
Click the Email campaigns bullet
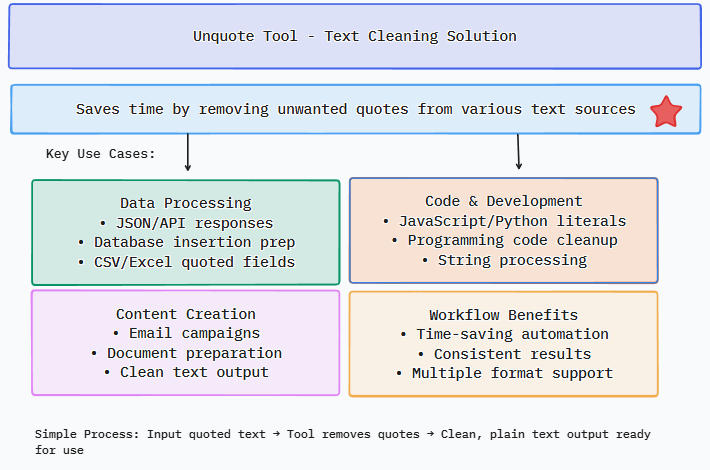point(186,333)
